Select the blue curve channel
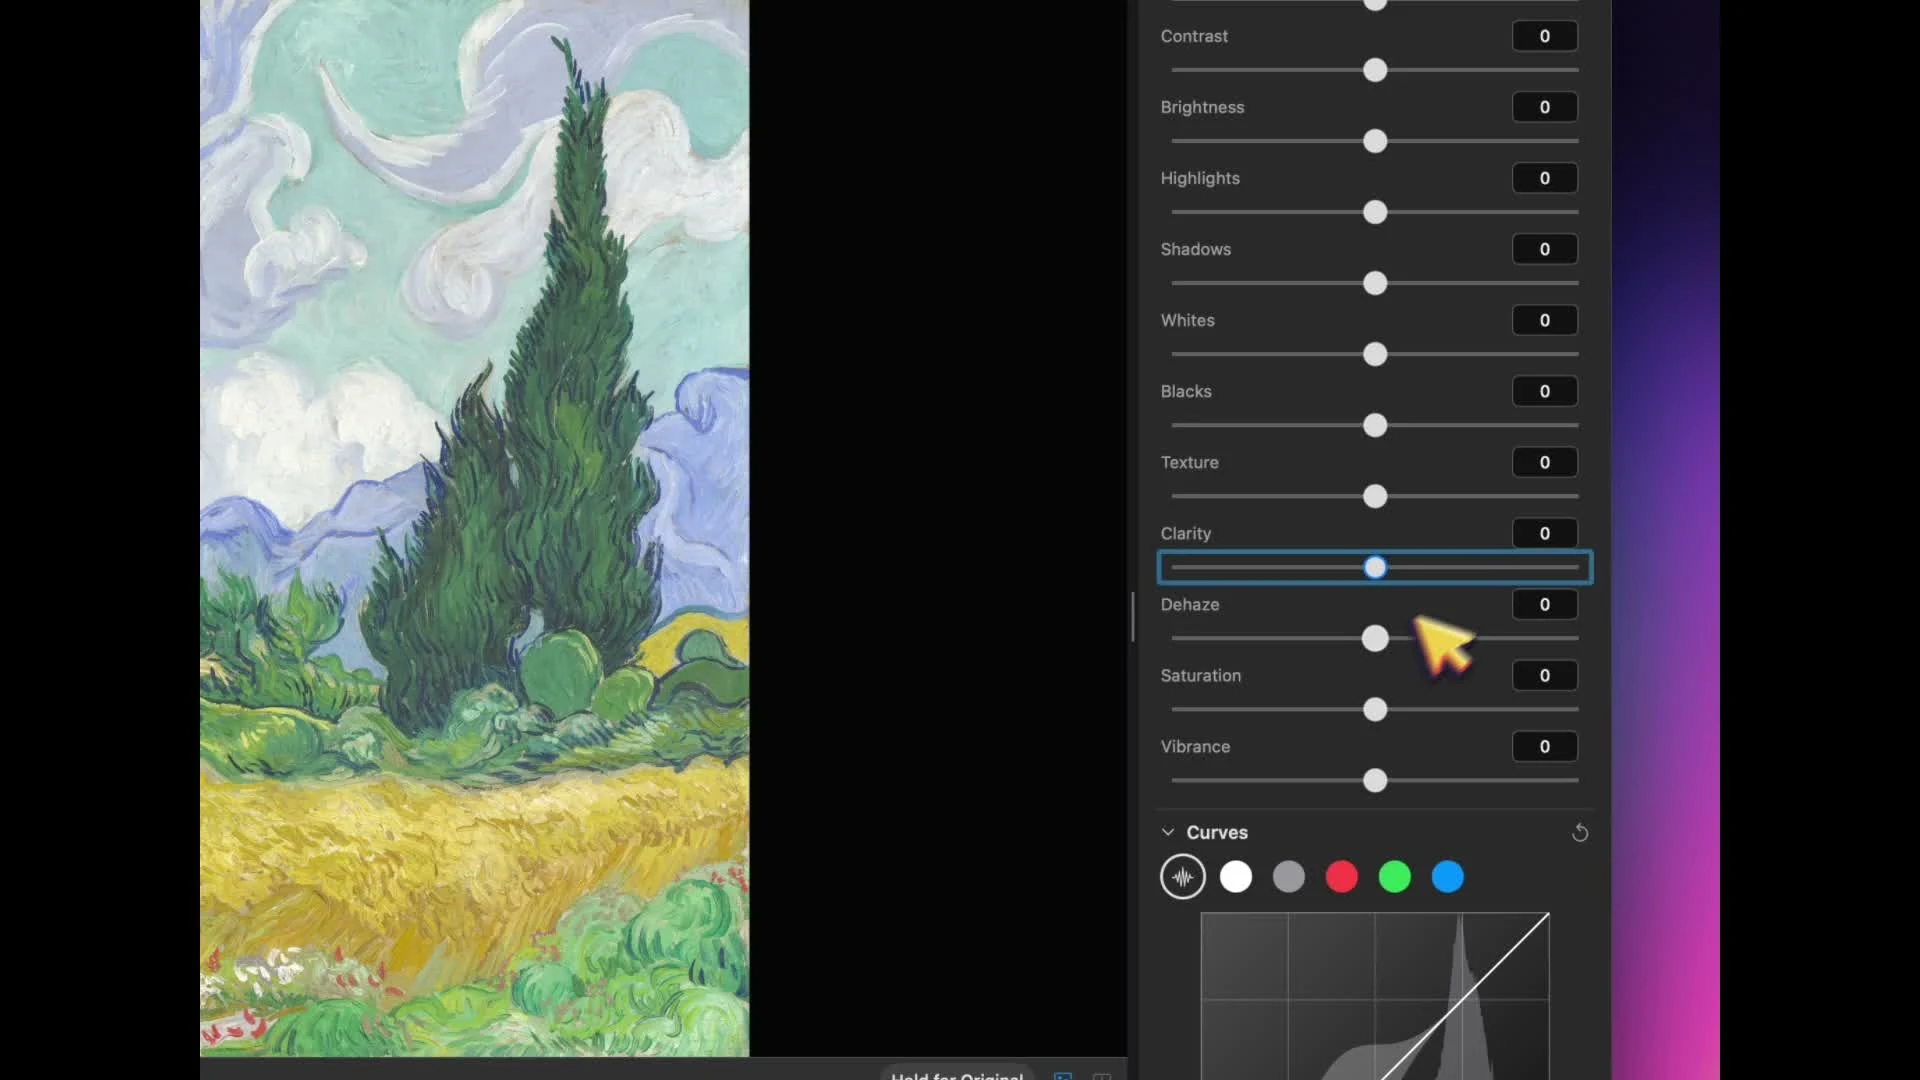This screenshot has width=1920, height=1080. point(1448,877)
